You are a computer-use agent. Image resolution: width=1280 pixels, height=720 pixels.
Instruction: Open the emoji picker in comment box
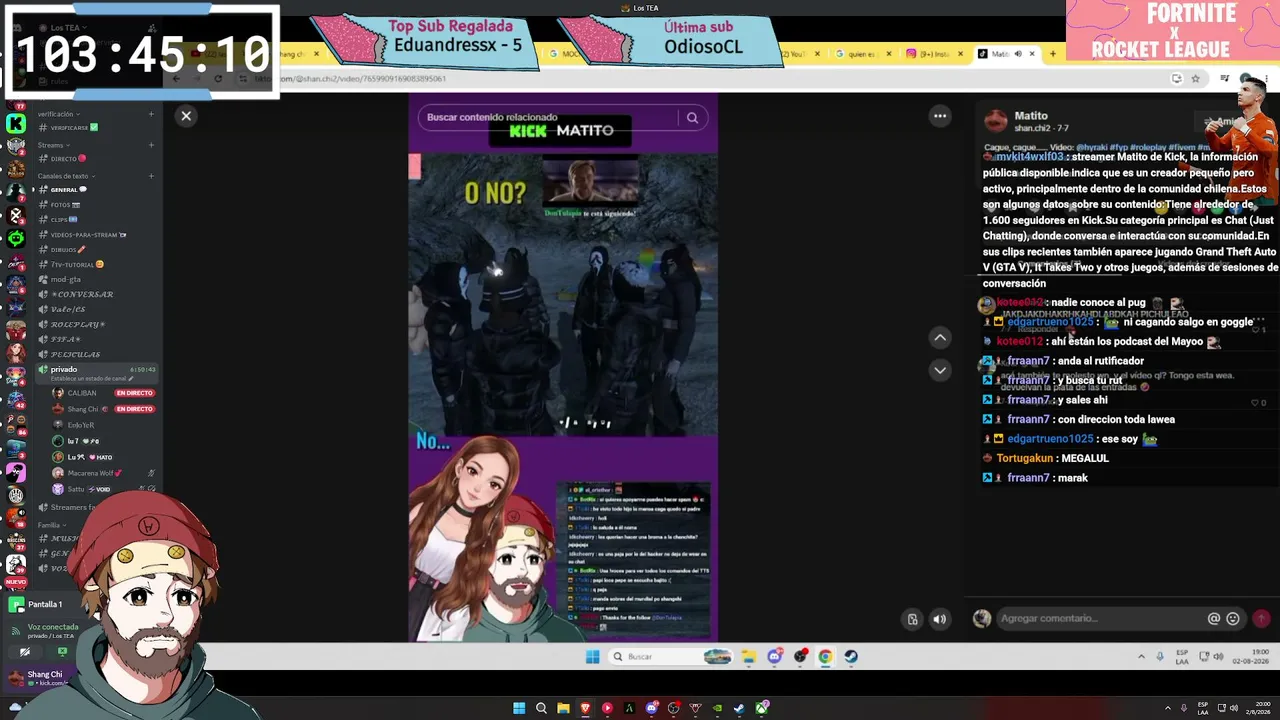pyautogui.click(x=1233, y=619)
